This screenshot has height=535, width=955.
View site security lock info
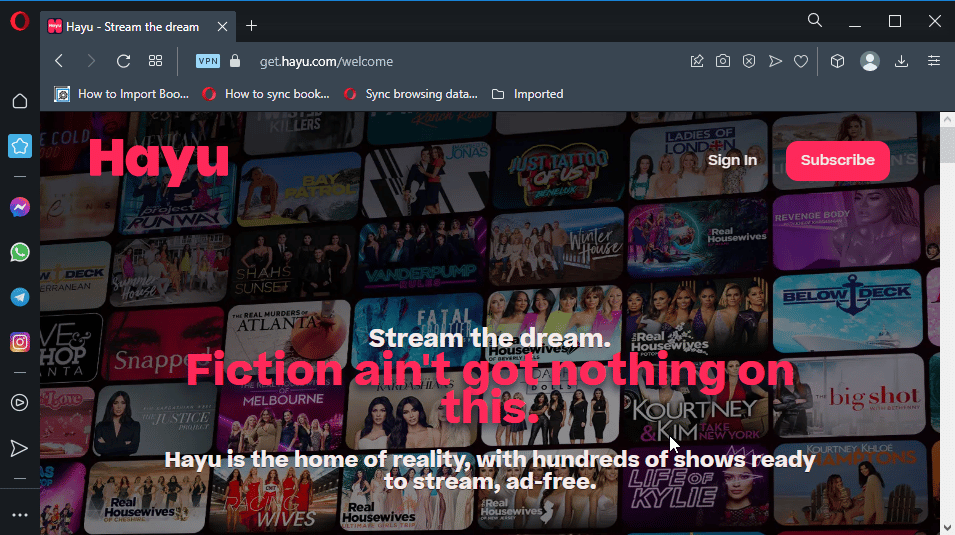[x=235, y=61]
